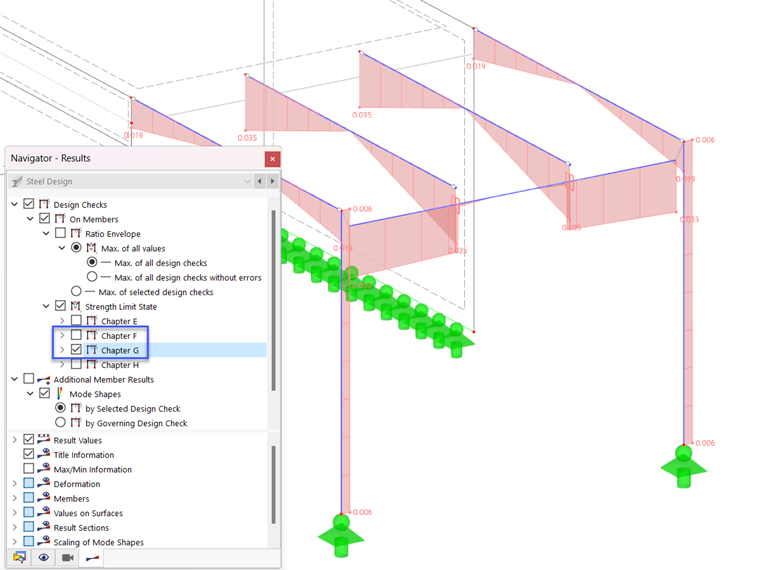760x570 pixels.
Task: Check the Chapter F checkbox
Action: [76, 335]
